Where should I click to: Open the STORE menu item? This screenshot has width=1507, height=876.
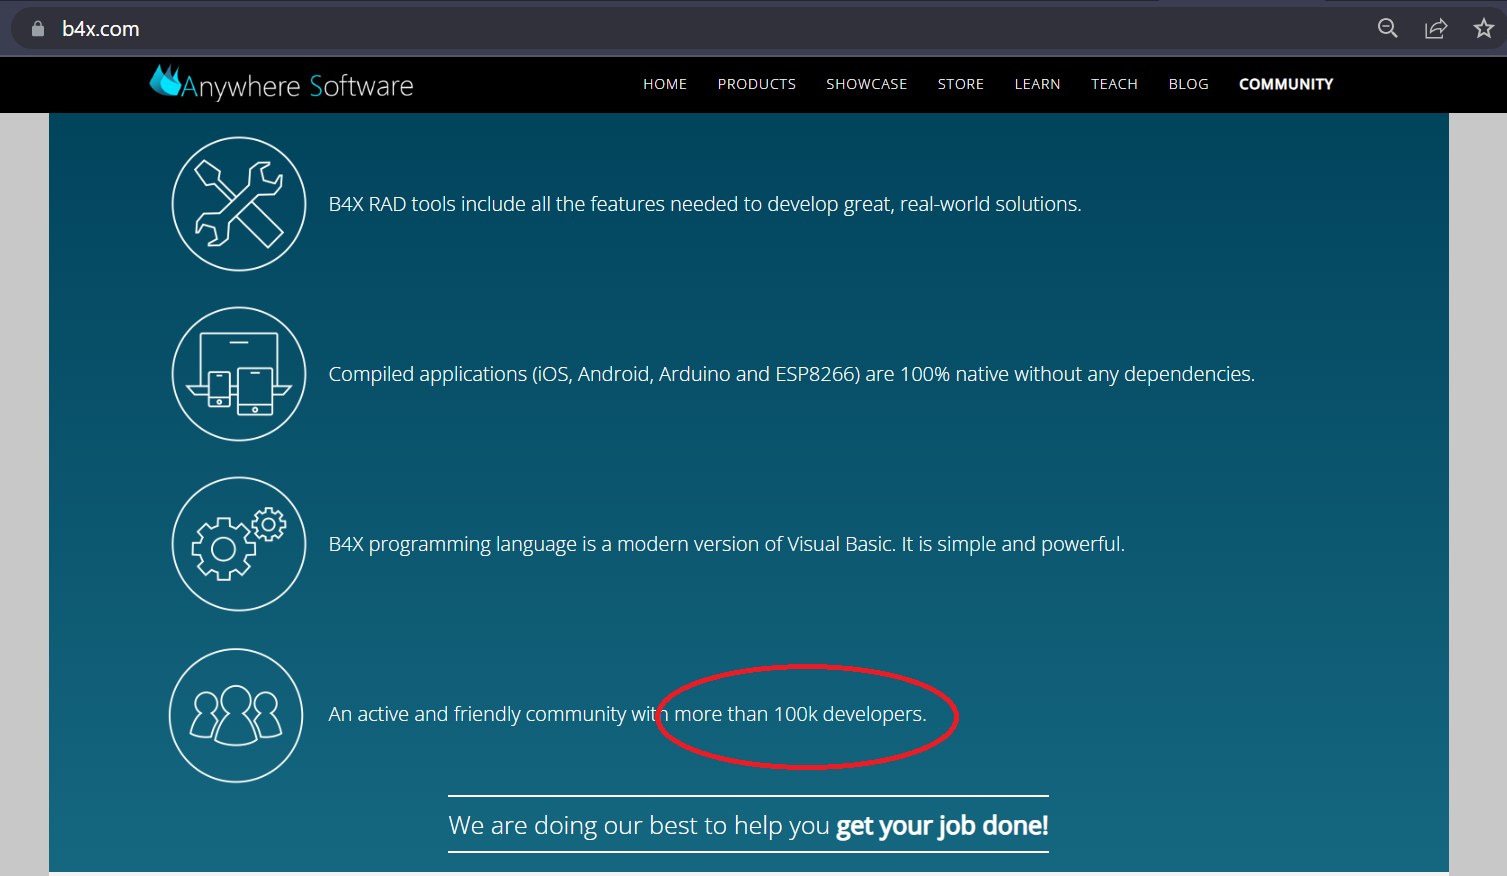[961, 84]
